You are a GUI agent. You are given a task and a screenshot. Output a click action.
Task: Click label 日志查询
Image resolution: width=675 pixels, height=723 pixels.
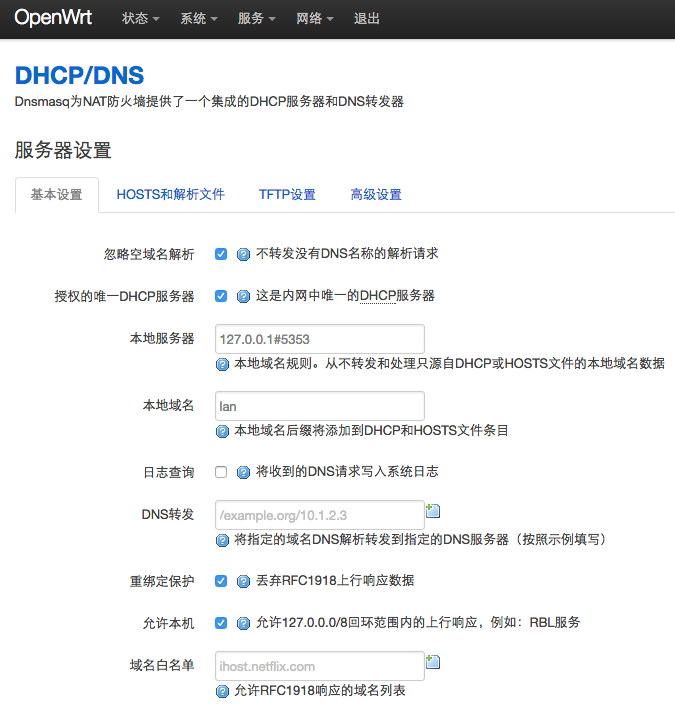tap(169, 472)
